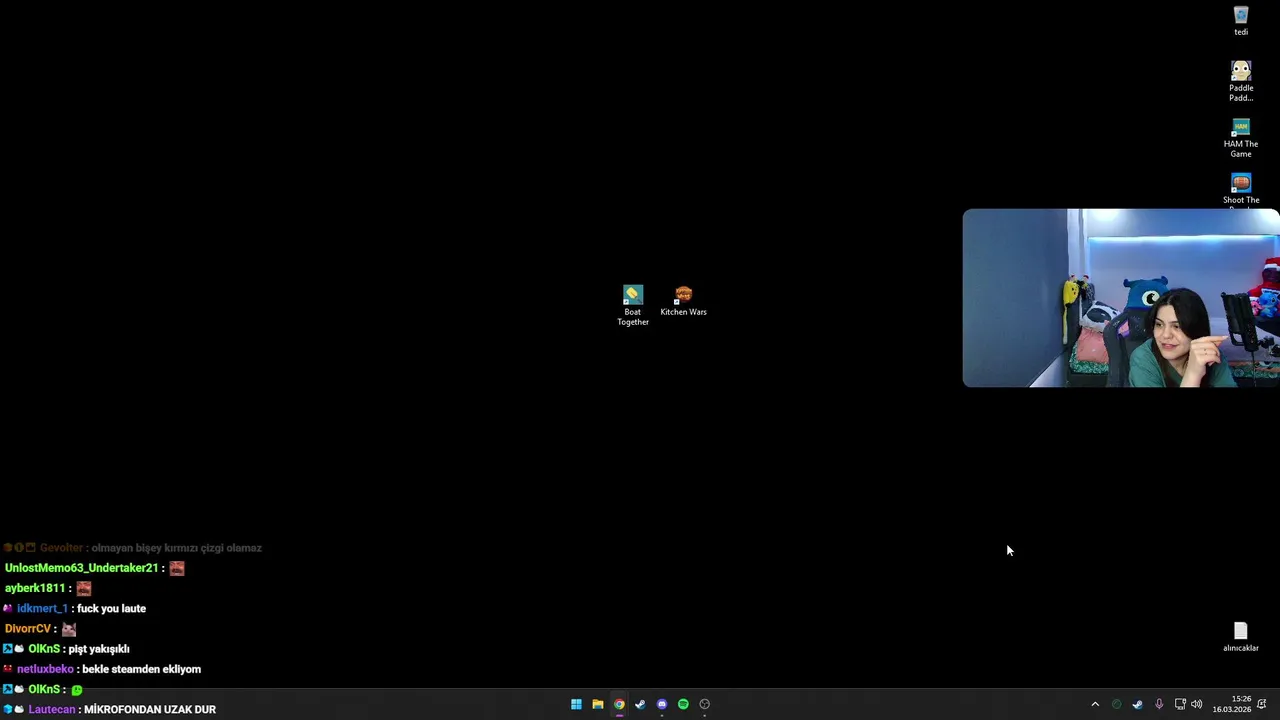This screenshot has height=720, width=1280.
Task: Select the Recycle Bin named tedi
Action: pos(1241,21)
